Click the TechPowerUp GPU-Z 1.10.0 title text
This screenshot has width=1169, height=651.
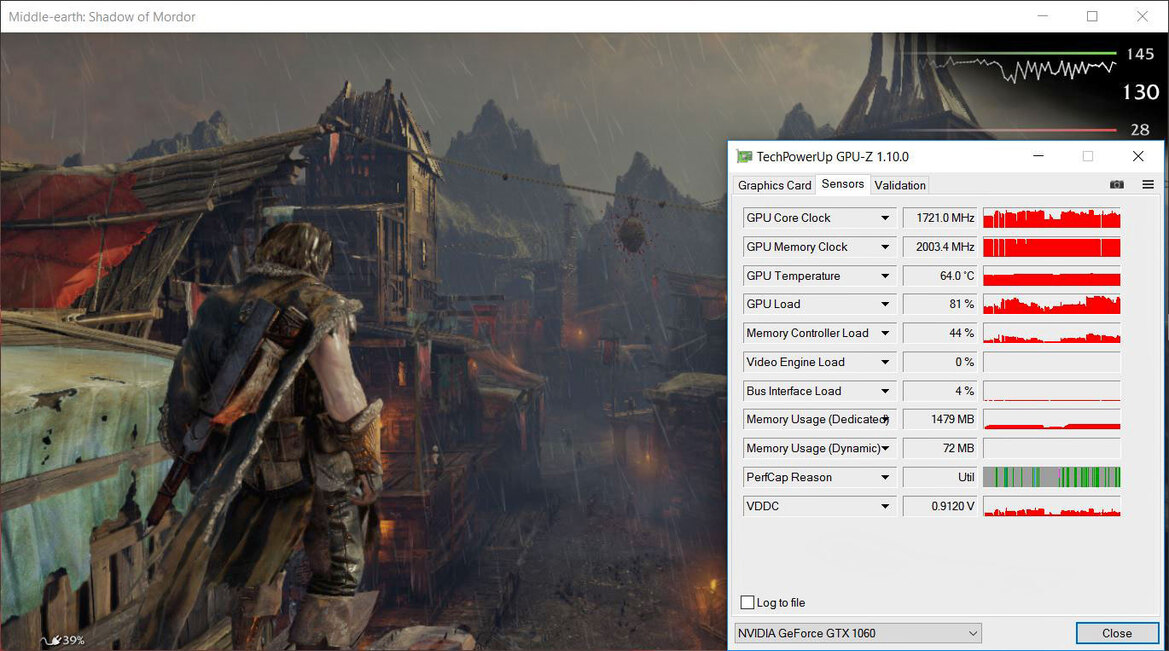click(x=832, y=157)
